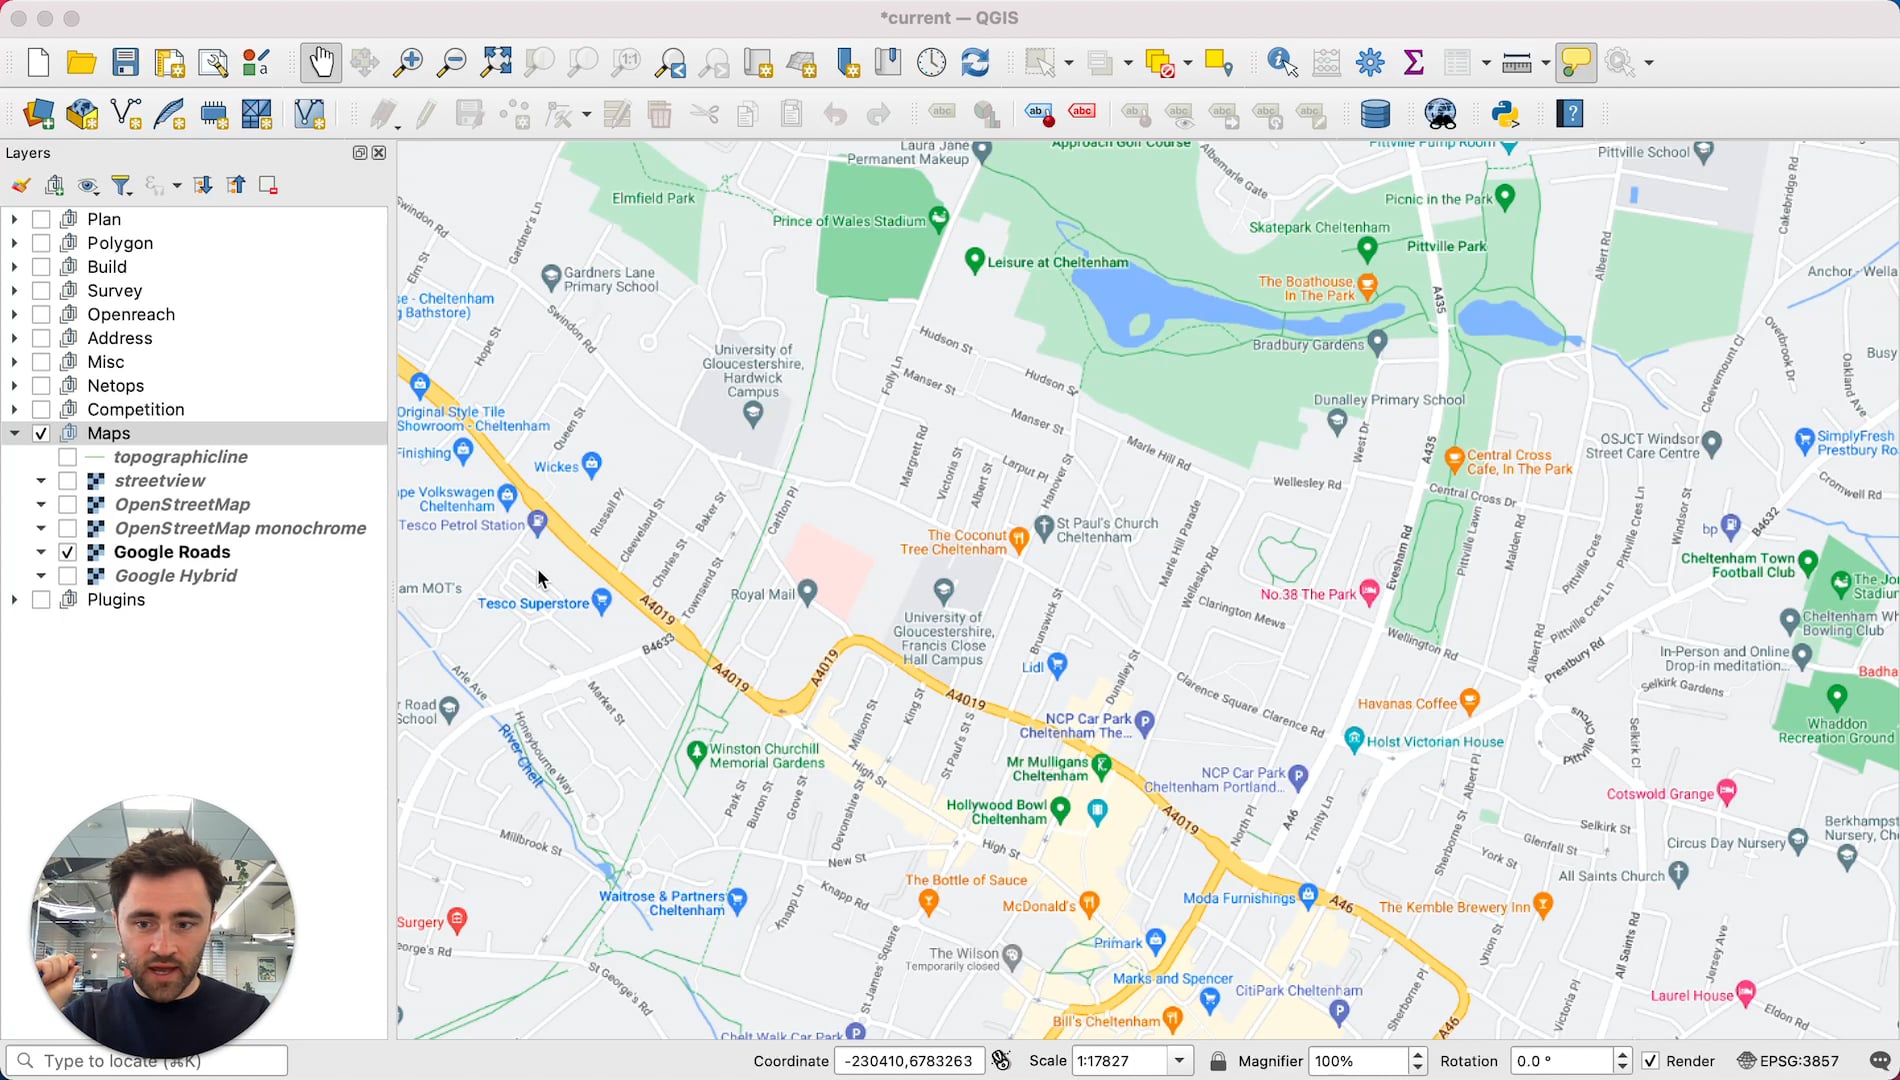Filter the legend in Layers panel
Screen dimensions: 1900x1080
click(121, 185)
